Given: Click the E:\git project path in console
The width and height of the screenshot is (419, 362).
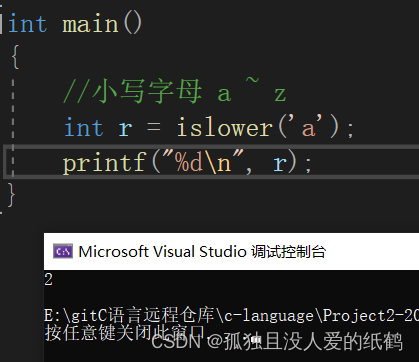Looking at the screenshot, I should tap(231, 315).
